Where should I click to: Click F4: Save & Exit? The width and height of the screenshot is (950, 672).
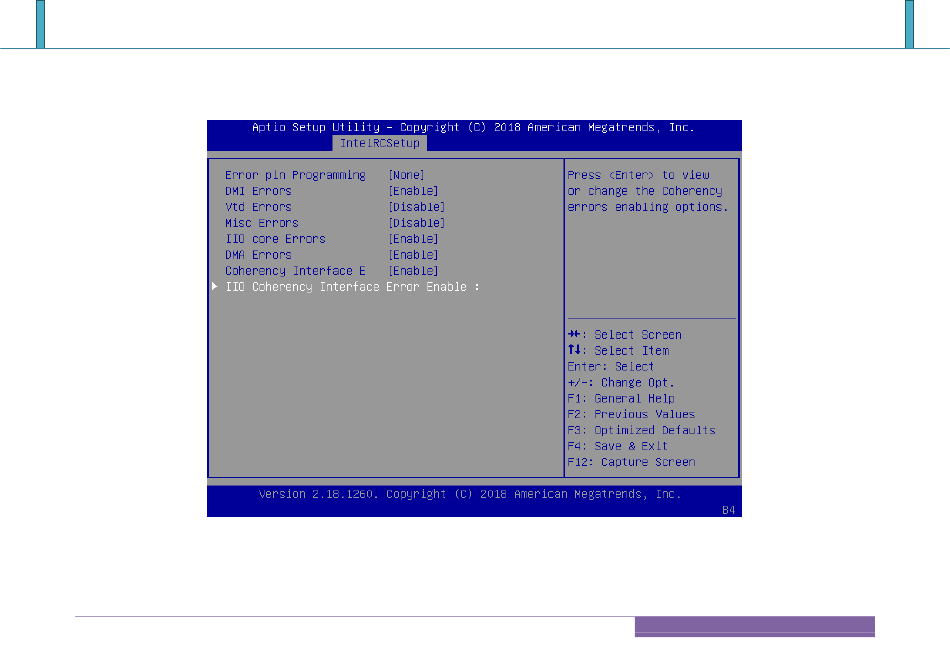[x=617, y=446]
